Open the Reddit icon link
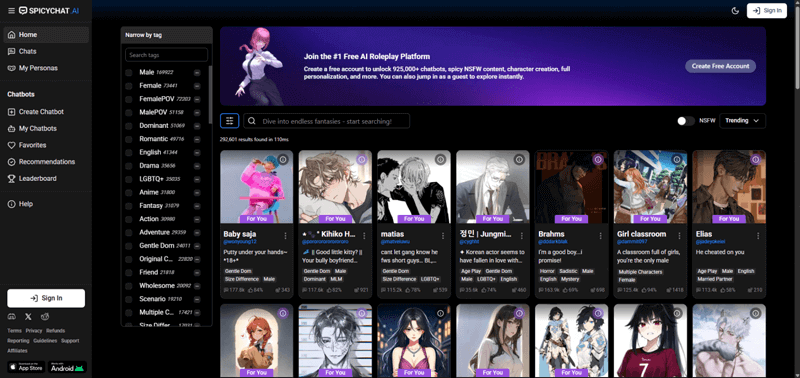 45,317
